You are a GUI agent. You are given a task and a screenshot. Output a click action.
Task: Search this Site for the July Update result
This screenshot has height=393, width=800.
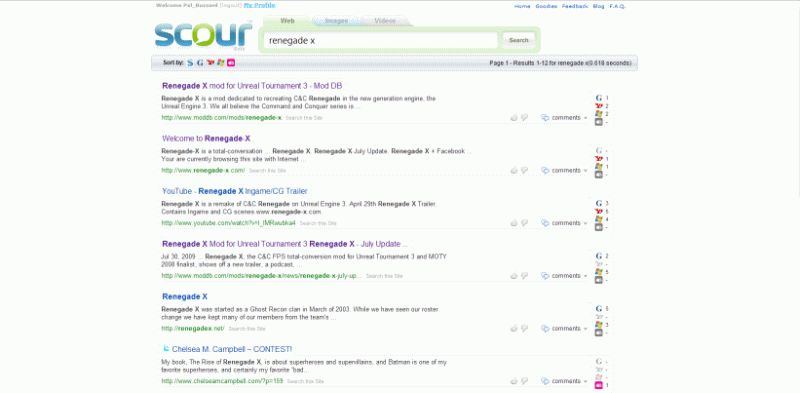pos(384,276)
